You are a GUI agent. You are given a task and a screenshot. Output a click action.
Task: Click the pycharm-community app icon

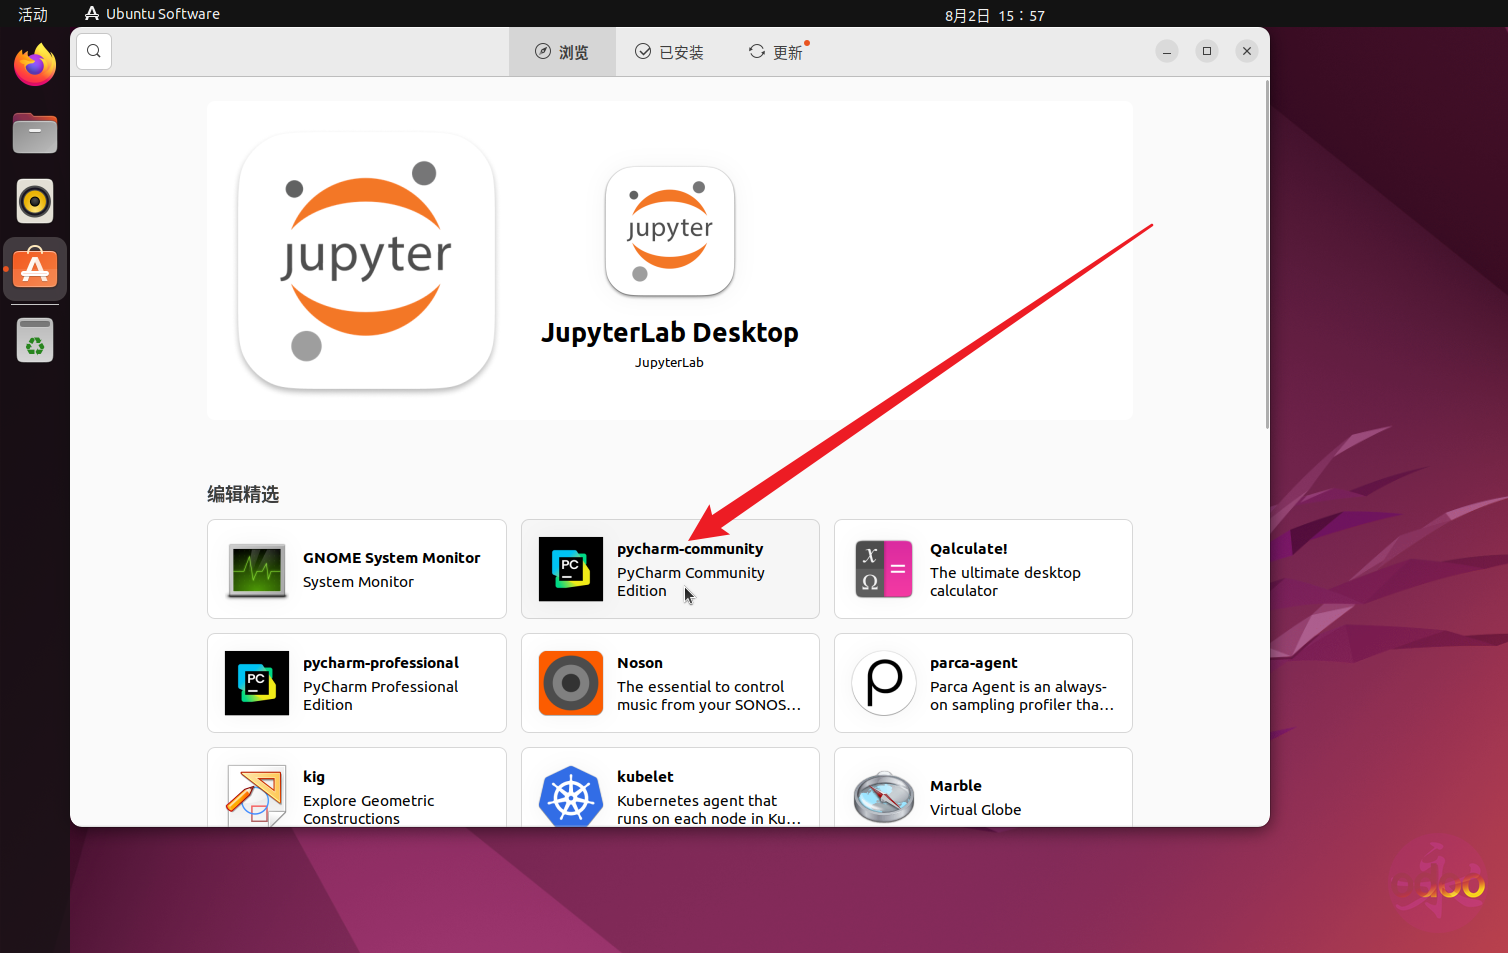[571, 569]
